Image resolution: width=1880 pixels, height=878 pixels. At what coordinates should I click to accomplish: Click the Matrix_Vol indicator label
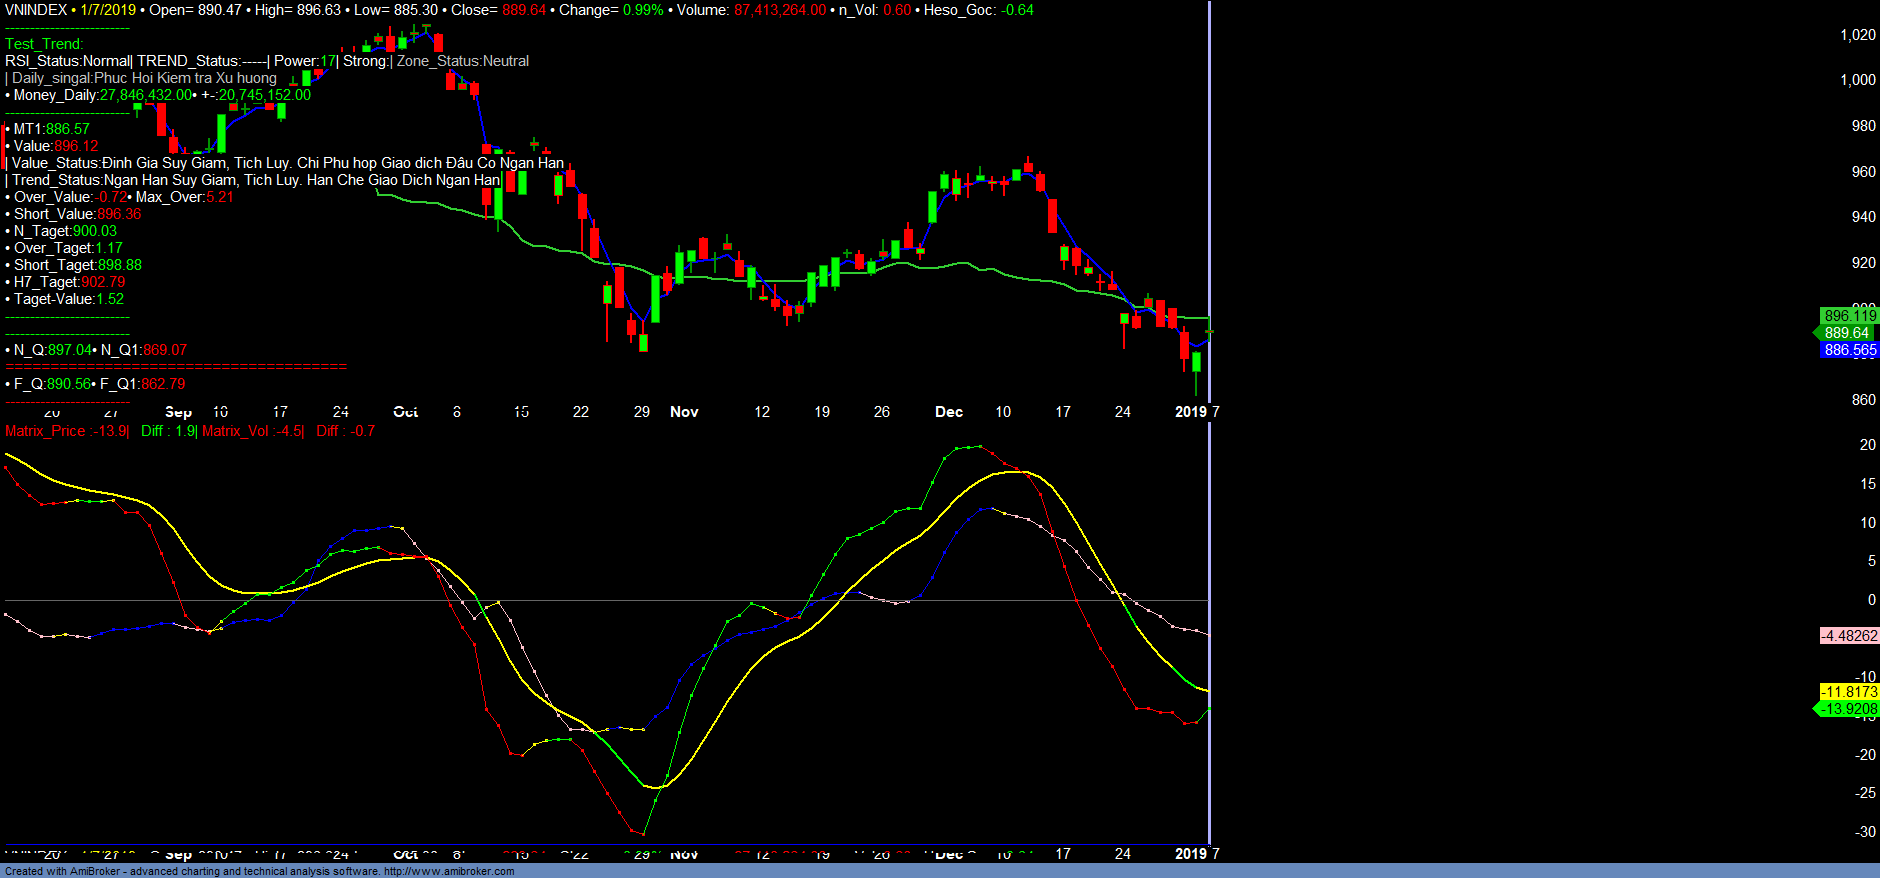[x=252, y=431]
